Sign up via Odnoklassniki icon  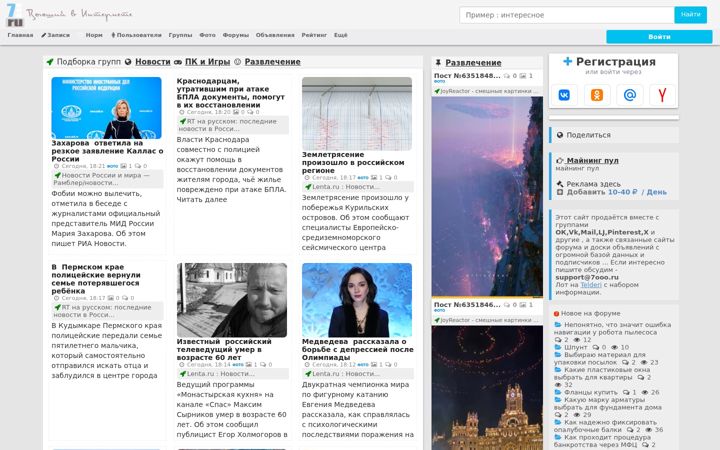(x=596, y=95)
